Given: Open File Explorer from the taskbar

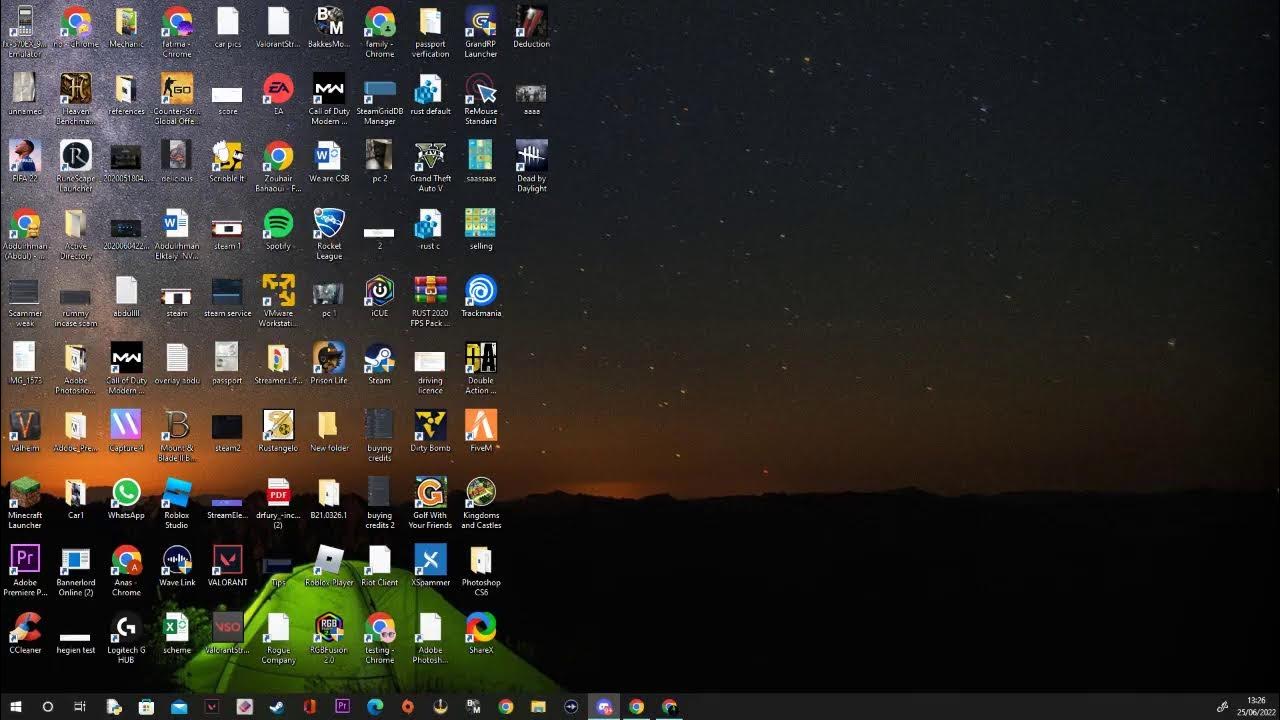Looking at the screenshot, I should (538, 706).
